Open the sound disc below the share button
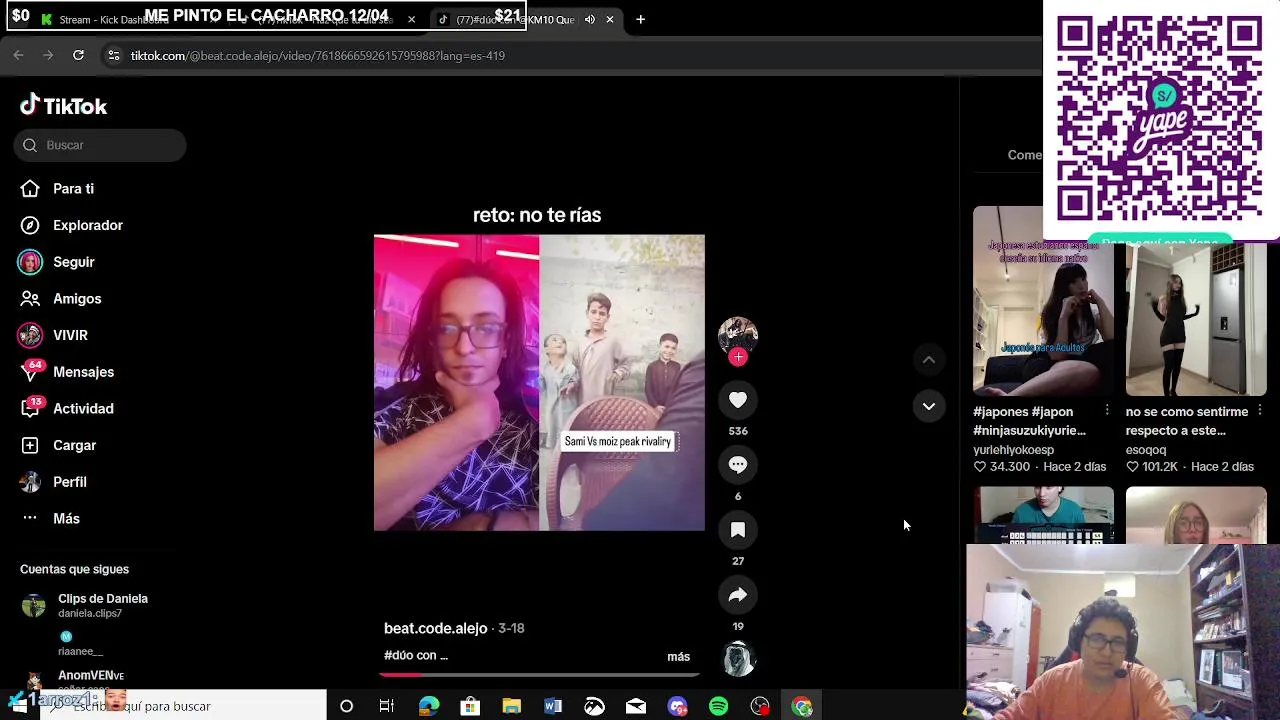 738,660
